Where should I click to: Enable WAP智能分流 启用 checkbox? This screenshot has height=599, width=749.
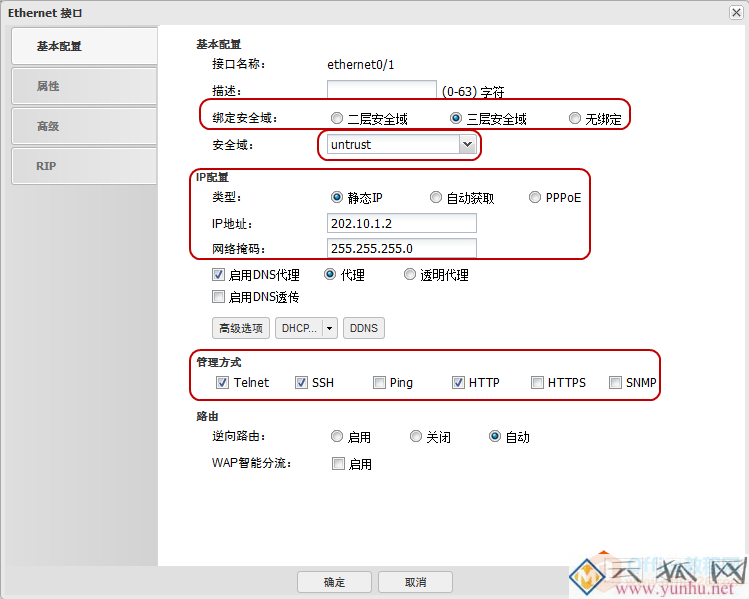click(338, 463)
